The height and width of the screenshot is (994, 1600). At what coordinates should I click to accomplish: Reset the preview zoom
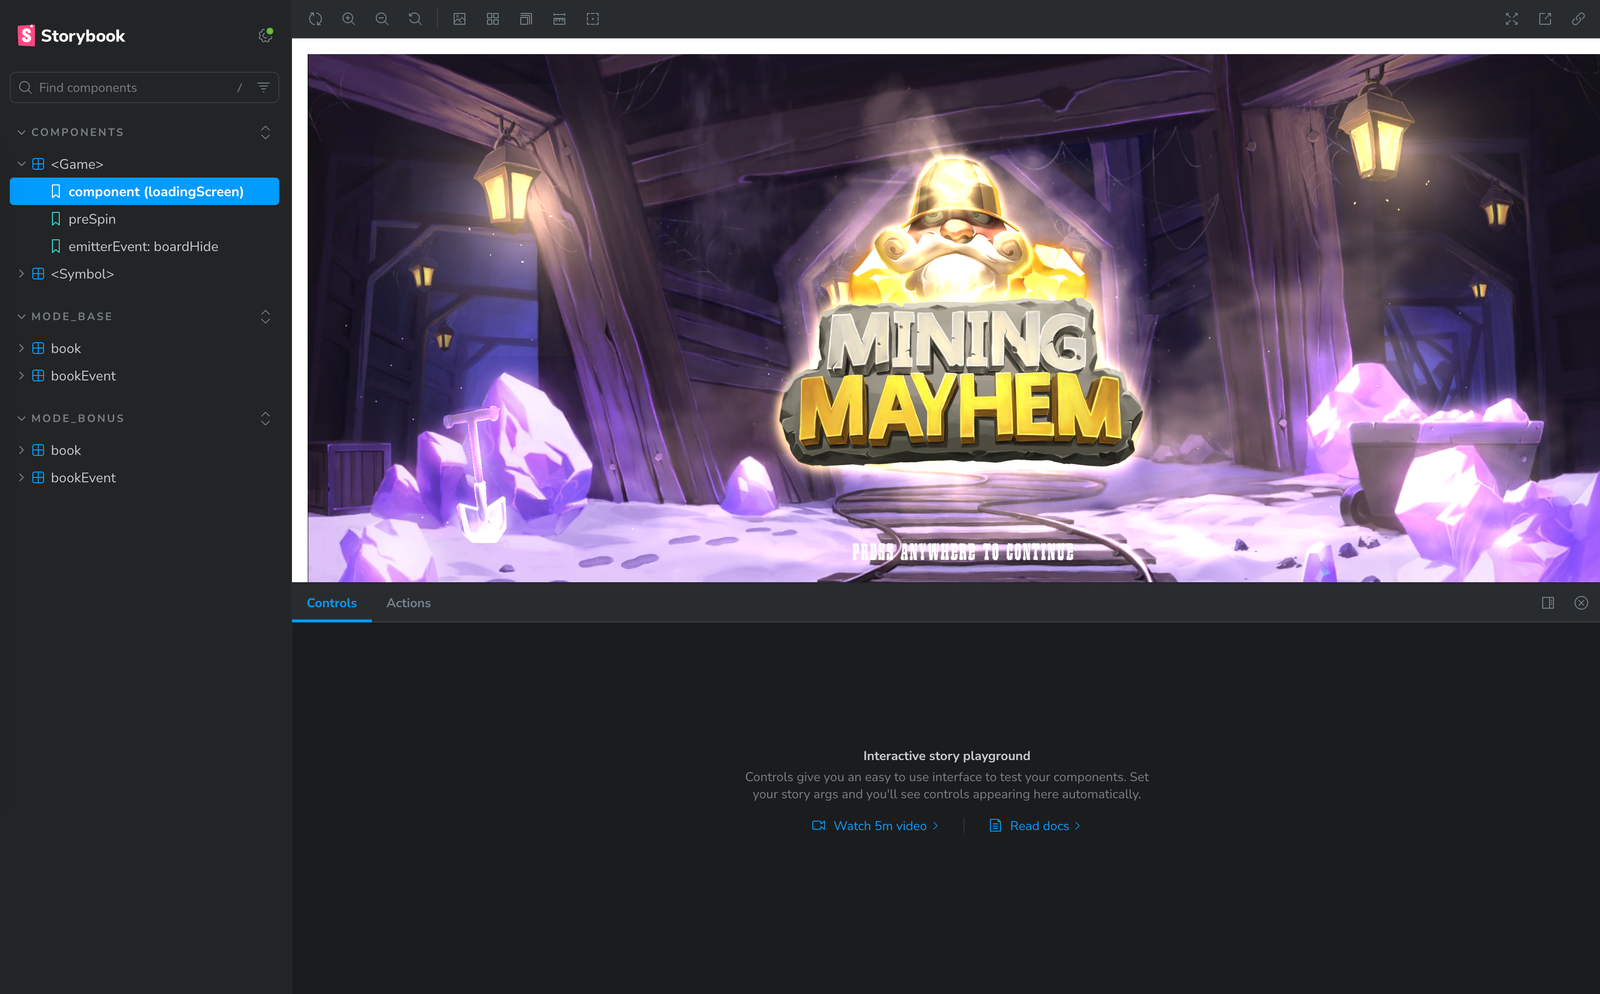tap(415, 19)
